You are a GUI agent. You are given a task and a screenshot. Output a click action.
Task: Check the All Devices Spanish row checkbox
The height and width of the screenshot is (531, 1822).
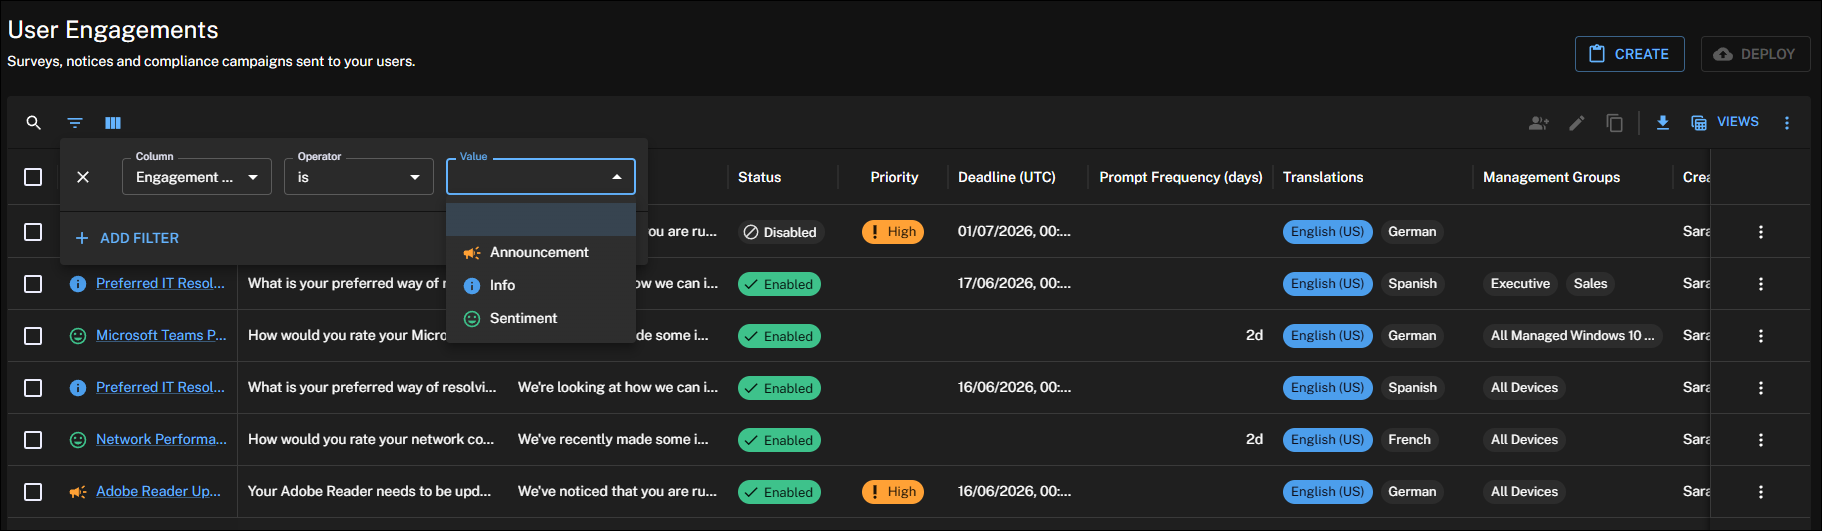[x=33, y=388]
